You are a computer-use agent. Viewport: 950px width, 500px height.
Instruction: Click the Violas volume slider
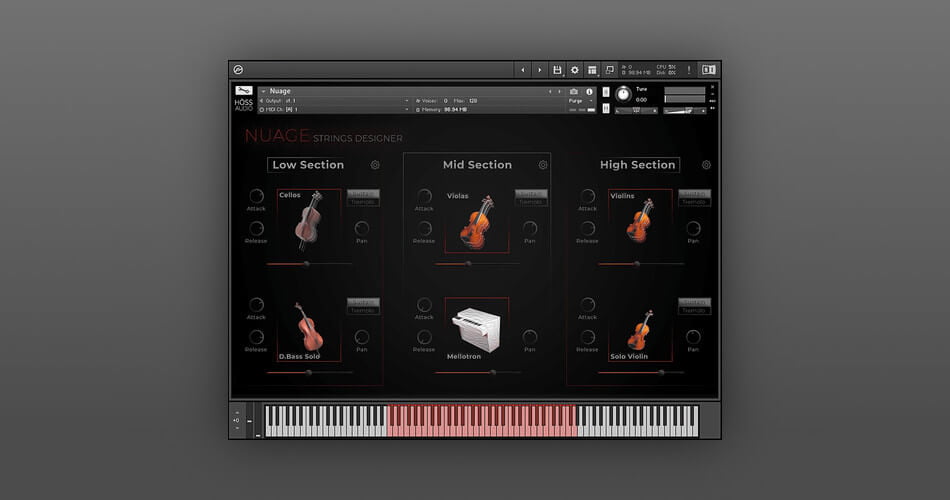click(x=477, y=264)
